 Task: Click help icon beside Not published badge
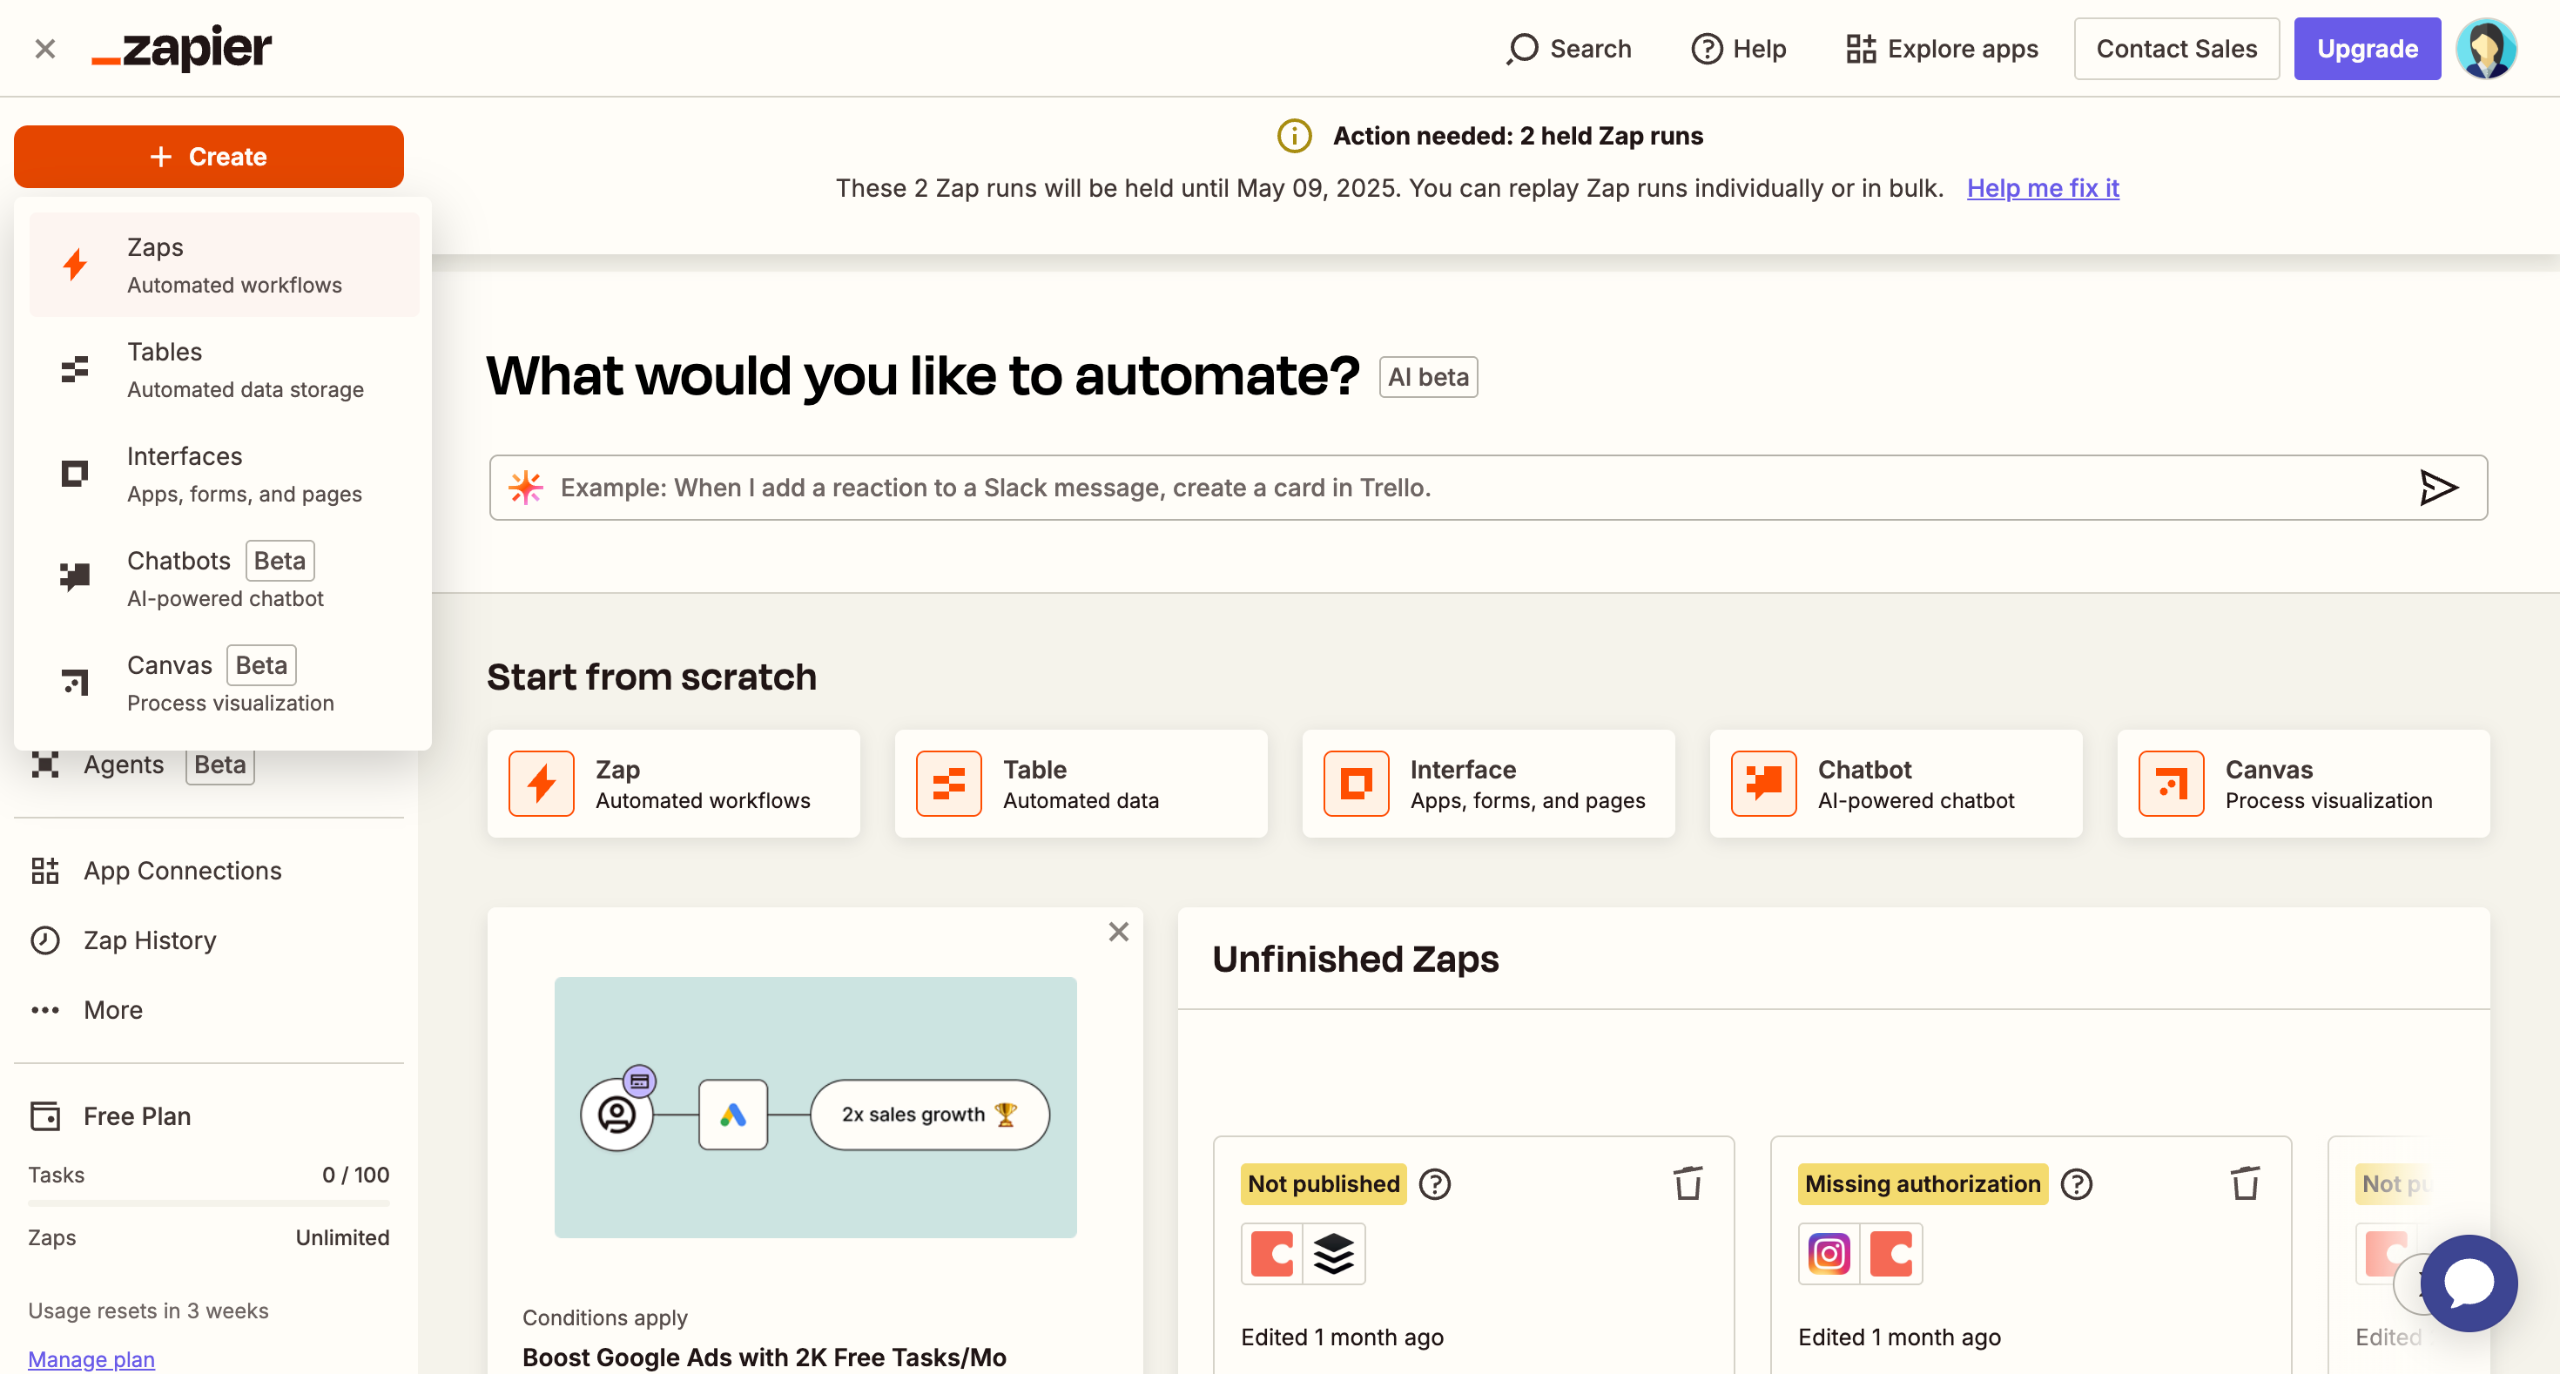click(1435, 1184)
